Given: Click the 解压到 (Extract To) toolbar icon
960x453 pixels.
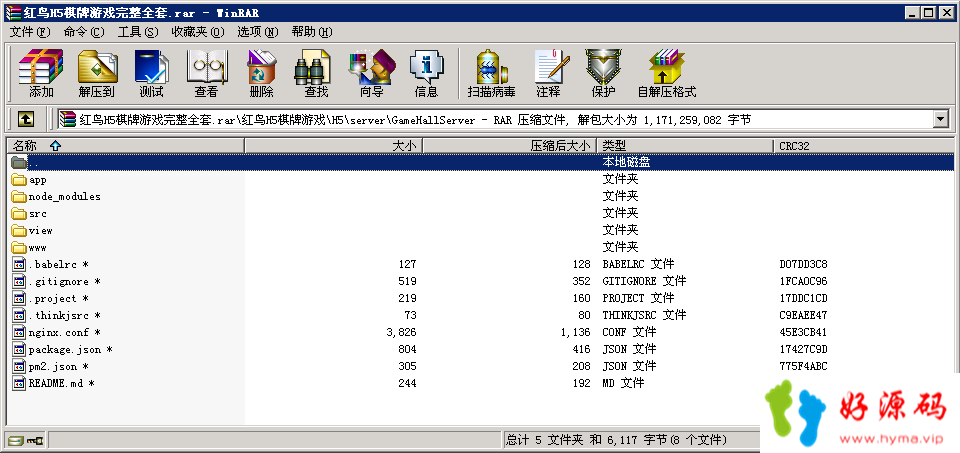Looking at the screenshot, I should pyautogui.click(x=97, y=67).
